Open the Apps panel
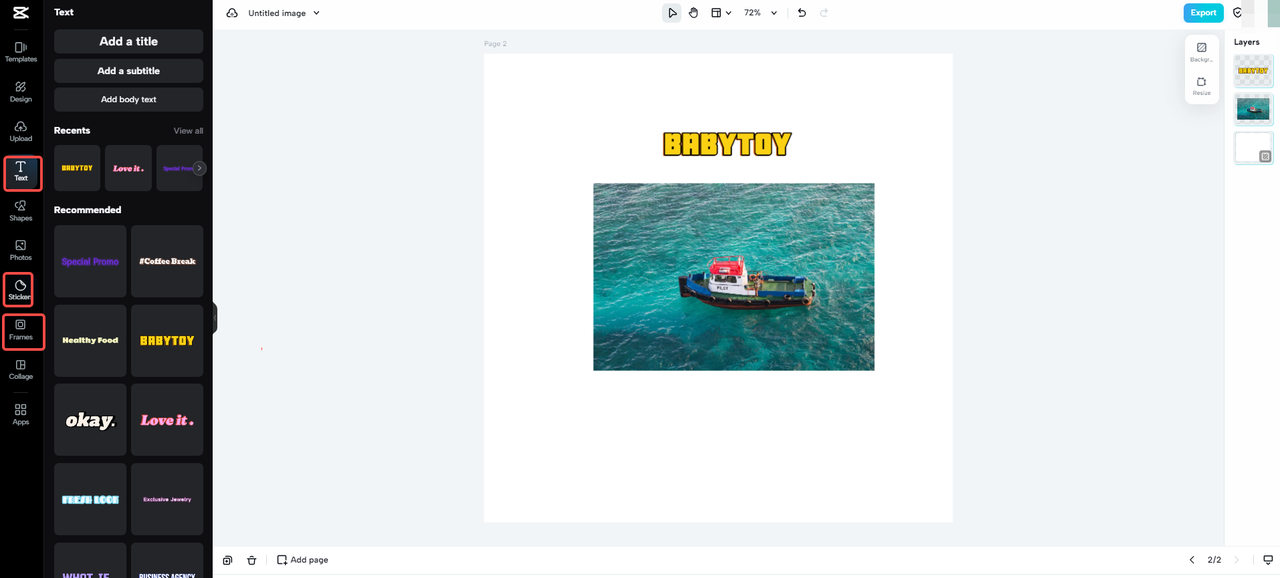 21,414
